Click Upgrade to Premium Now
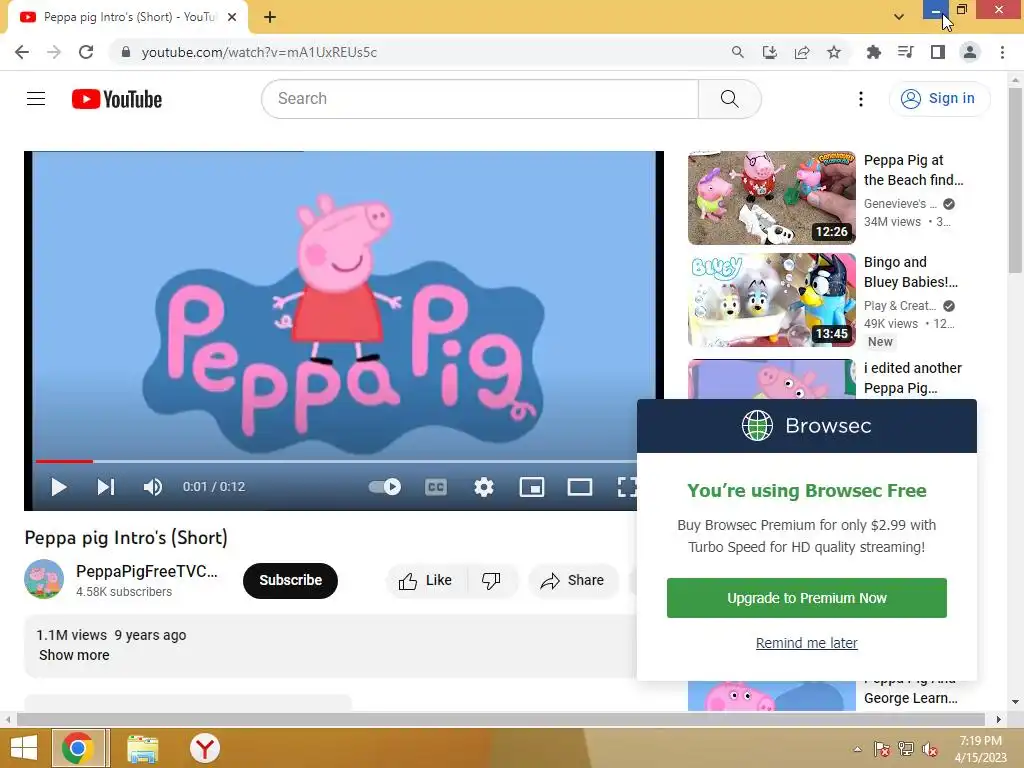 [807, 598]
